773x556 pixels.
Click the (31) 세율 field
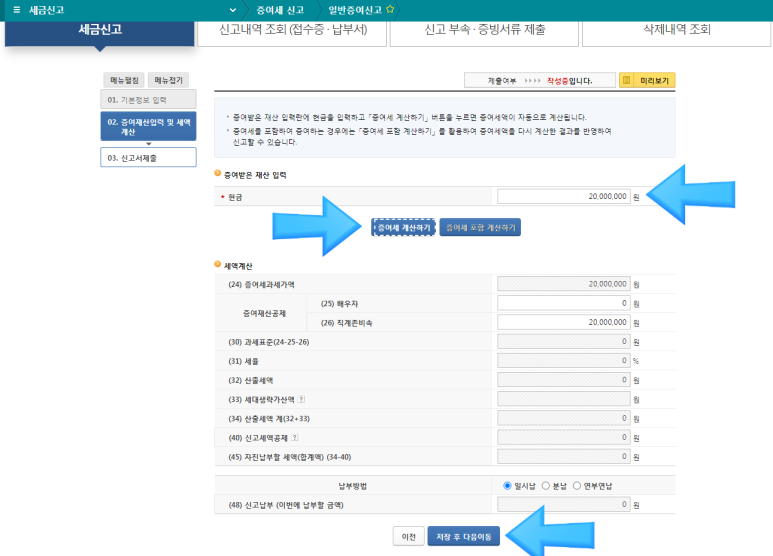[563, 361]
